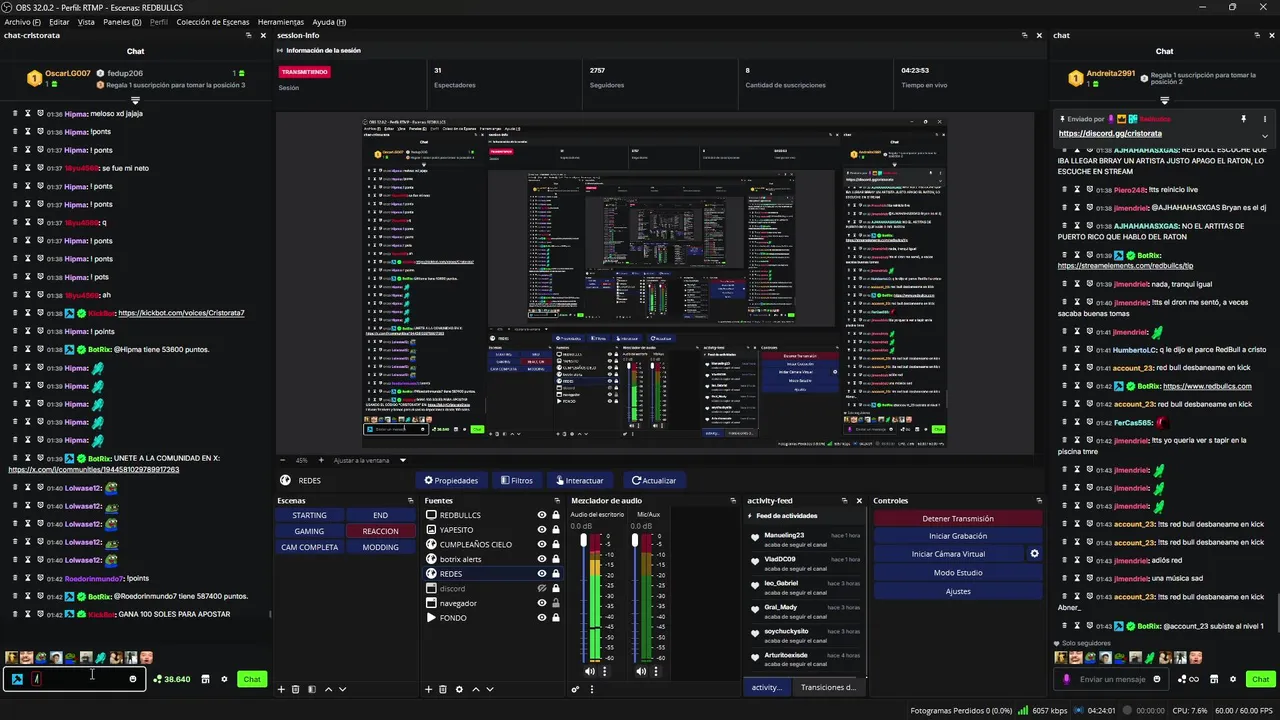Click Detener Transmisión button
The height and width of the screenshot is (720, 1280).
[x=958, y=518]
